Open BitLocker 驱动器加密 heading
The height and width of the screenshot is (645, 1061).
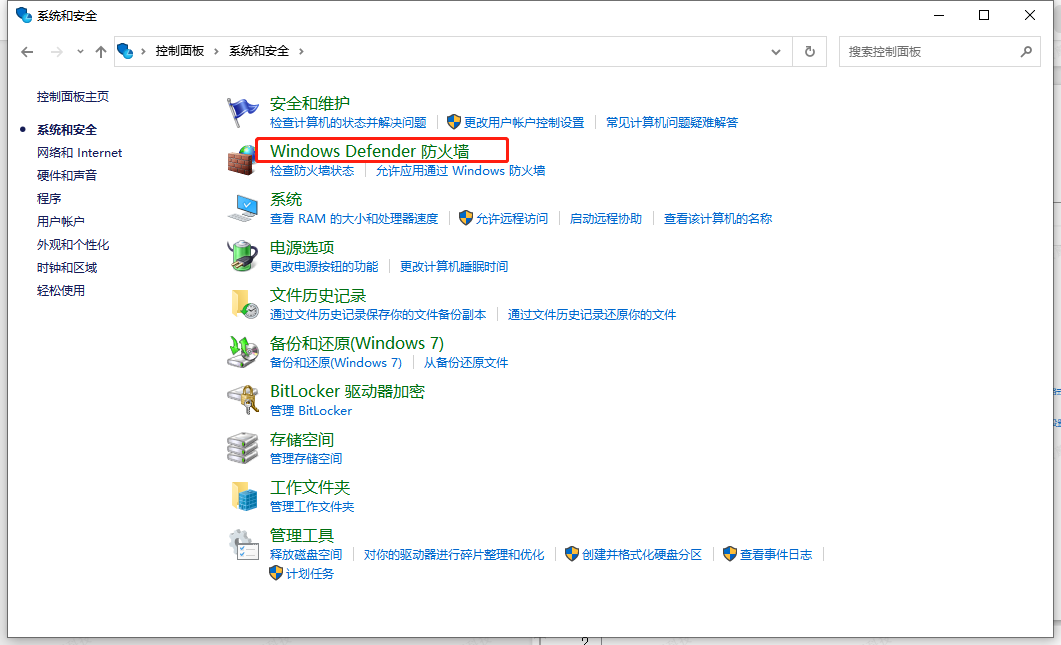click(347, 392)
